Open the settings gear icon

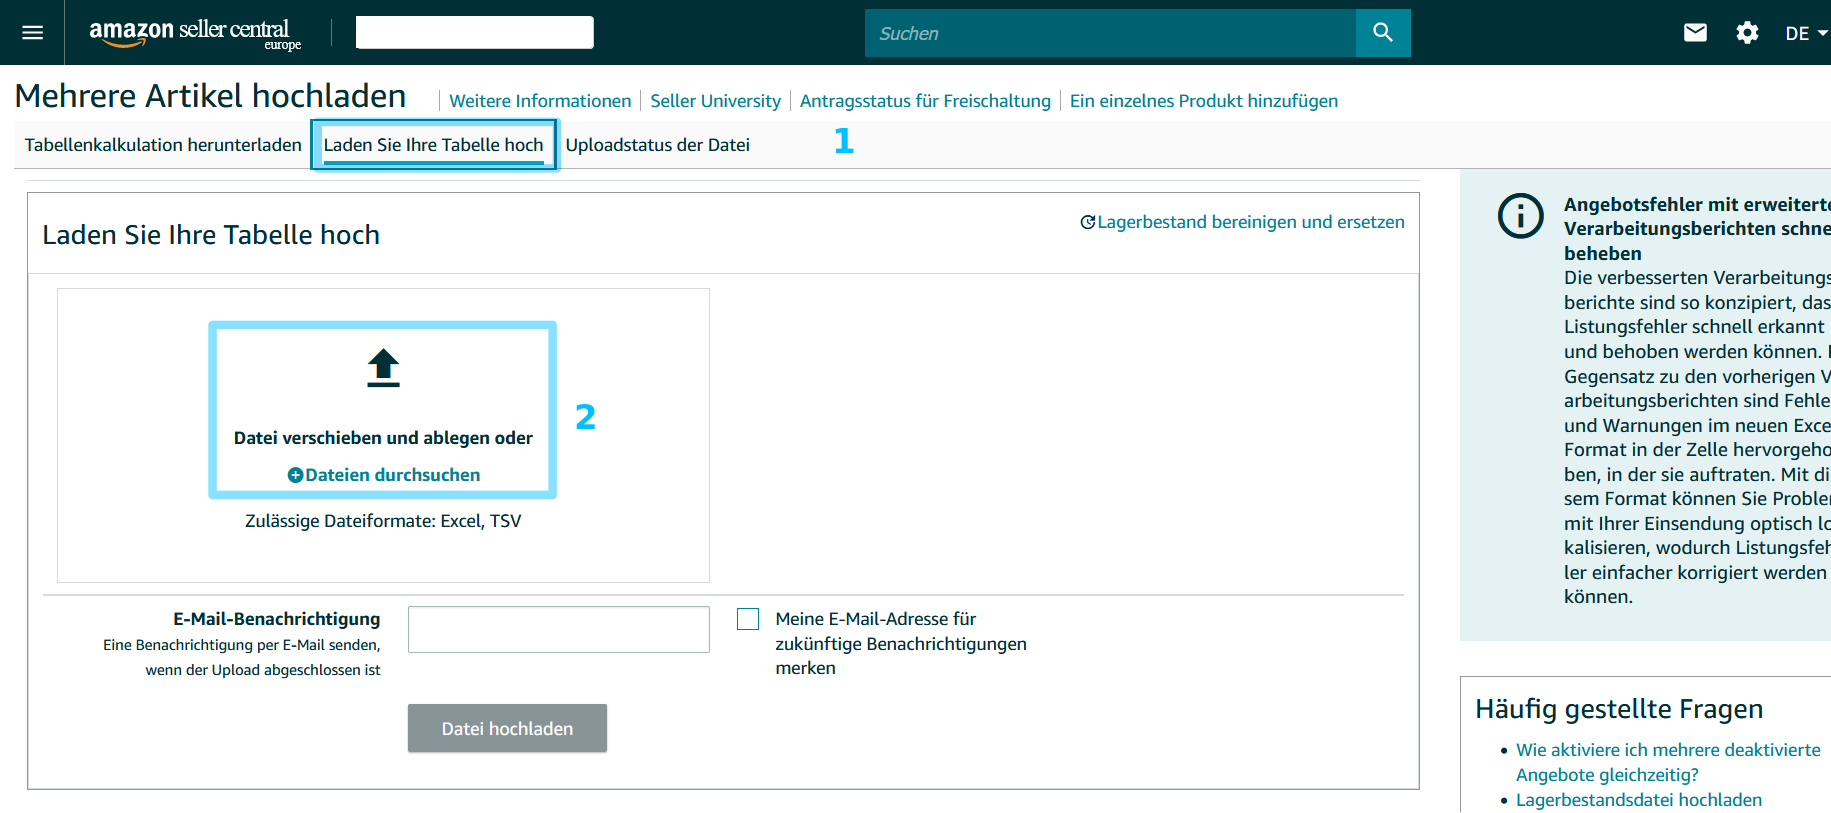click(1747, 33)
